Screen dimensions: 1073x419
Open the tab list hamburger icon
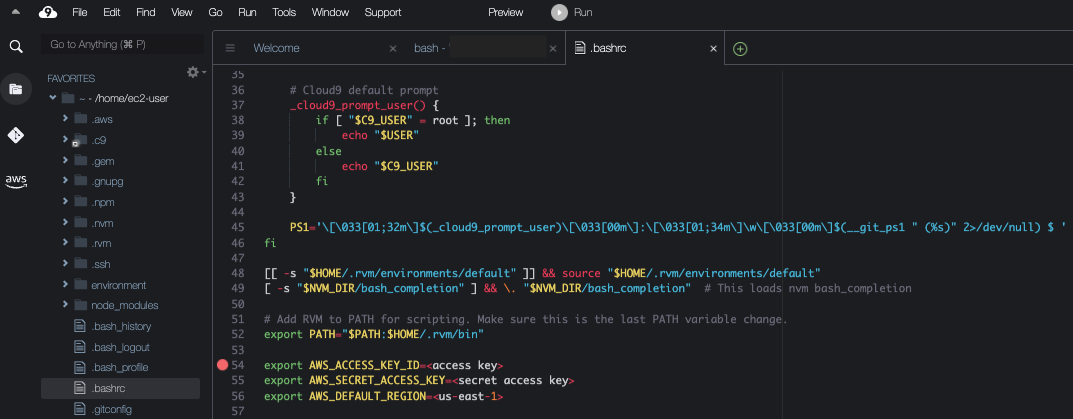click(230, 49)
